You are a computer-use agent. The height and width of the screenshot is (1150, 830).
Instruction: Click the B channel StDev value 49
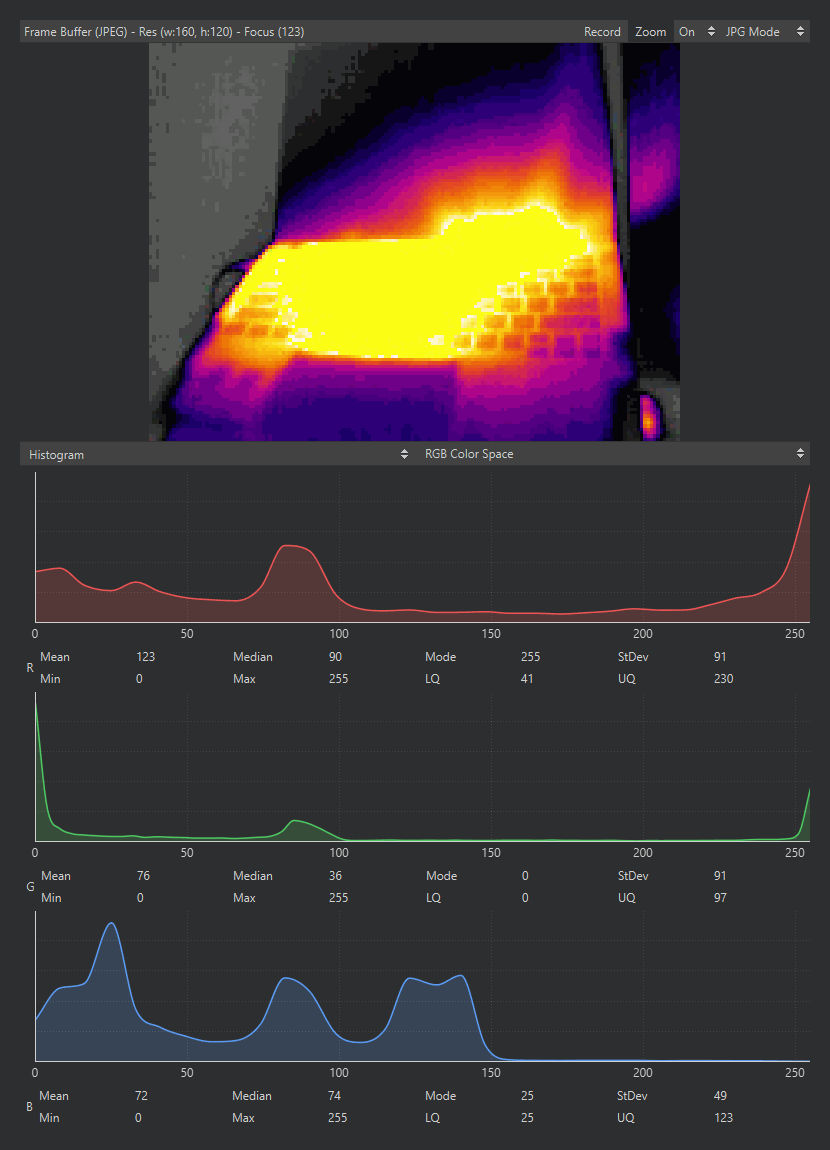(720, 1096)
